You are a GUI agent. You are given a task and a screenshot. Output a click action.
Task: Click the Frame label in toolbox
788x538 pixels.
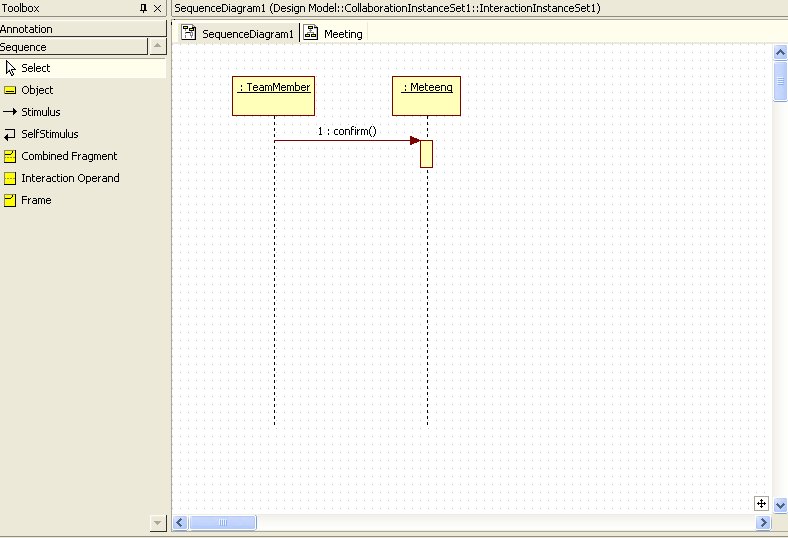(x=36, y=200)
